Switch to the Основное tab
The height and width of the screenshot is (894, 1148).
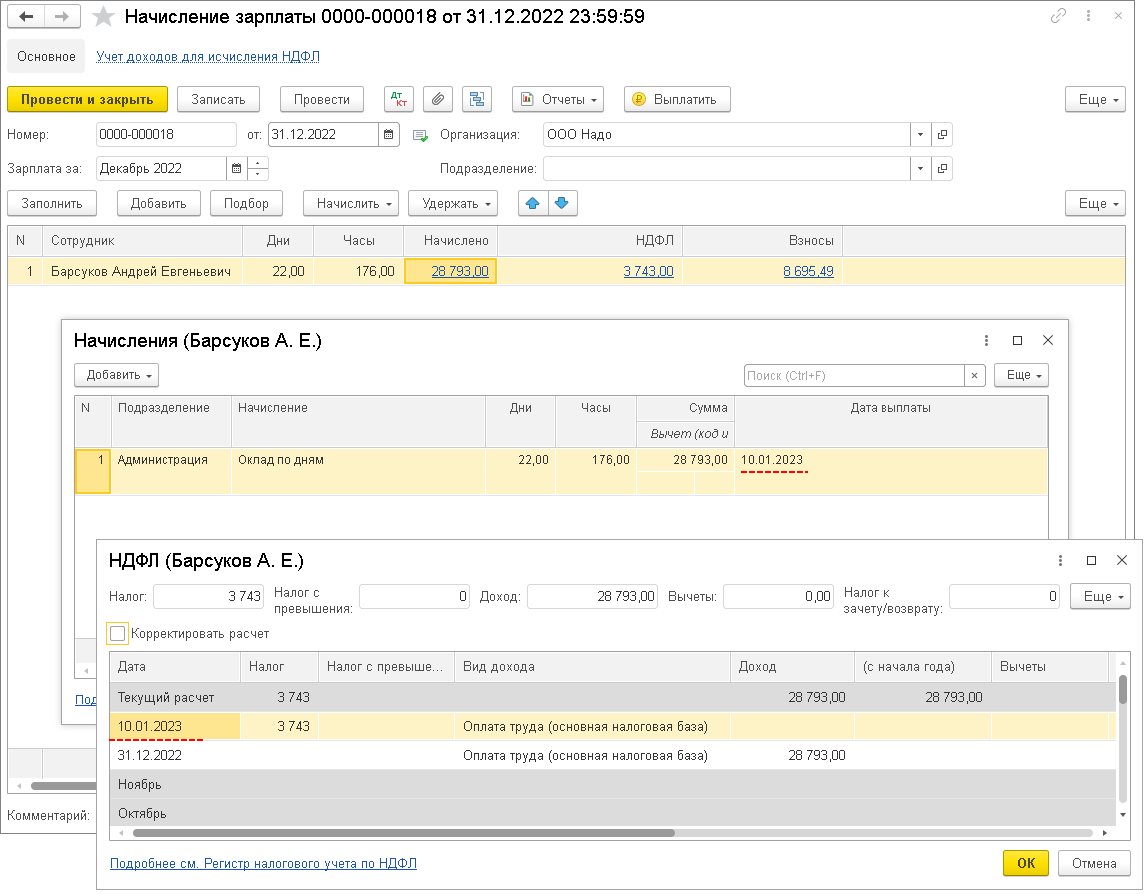coord(46,56)
